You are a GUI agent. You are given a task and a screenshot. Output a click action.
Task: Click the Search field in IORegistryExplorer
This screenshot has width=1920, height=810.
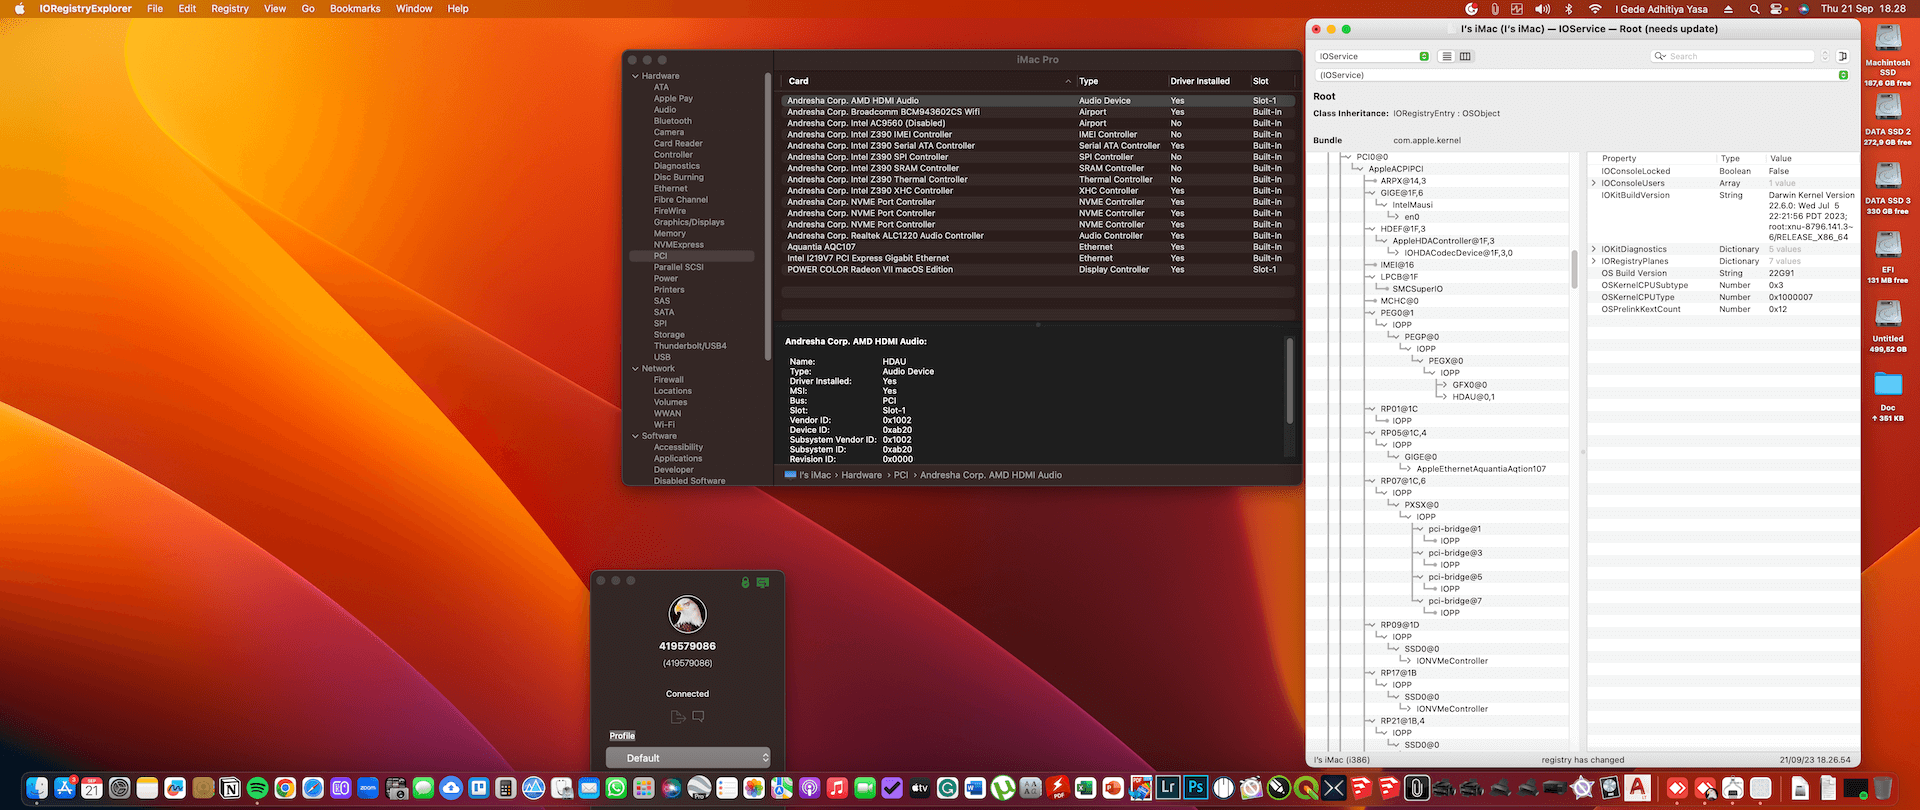(x=1732, y=56)
